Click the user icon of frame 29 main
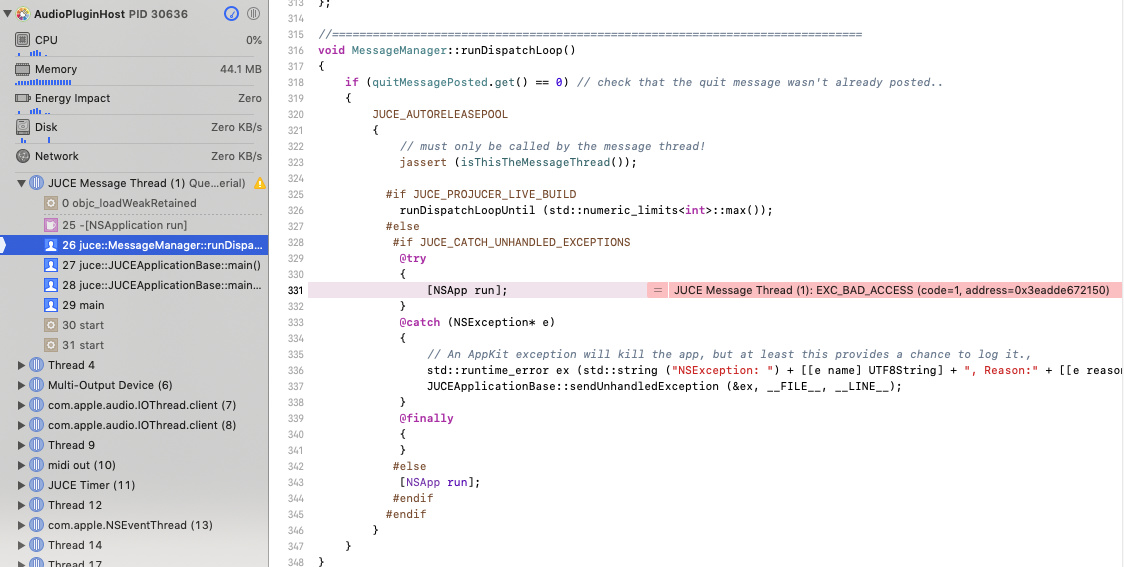 pos(51,305)
